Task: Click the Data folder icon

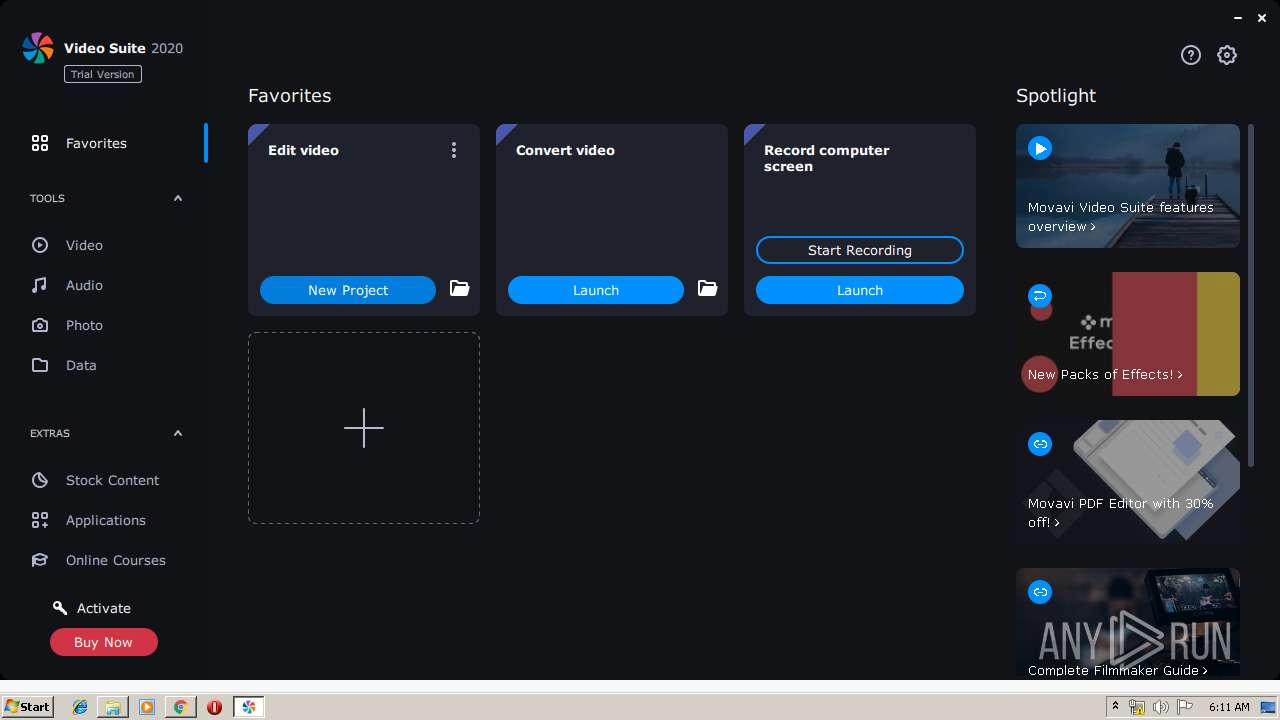Action: pos(40,365)
